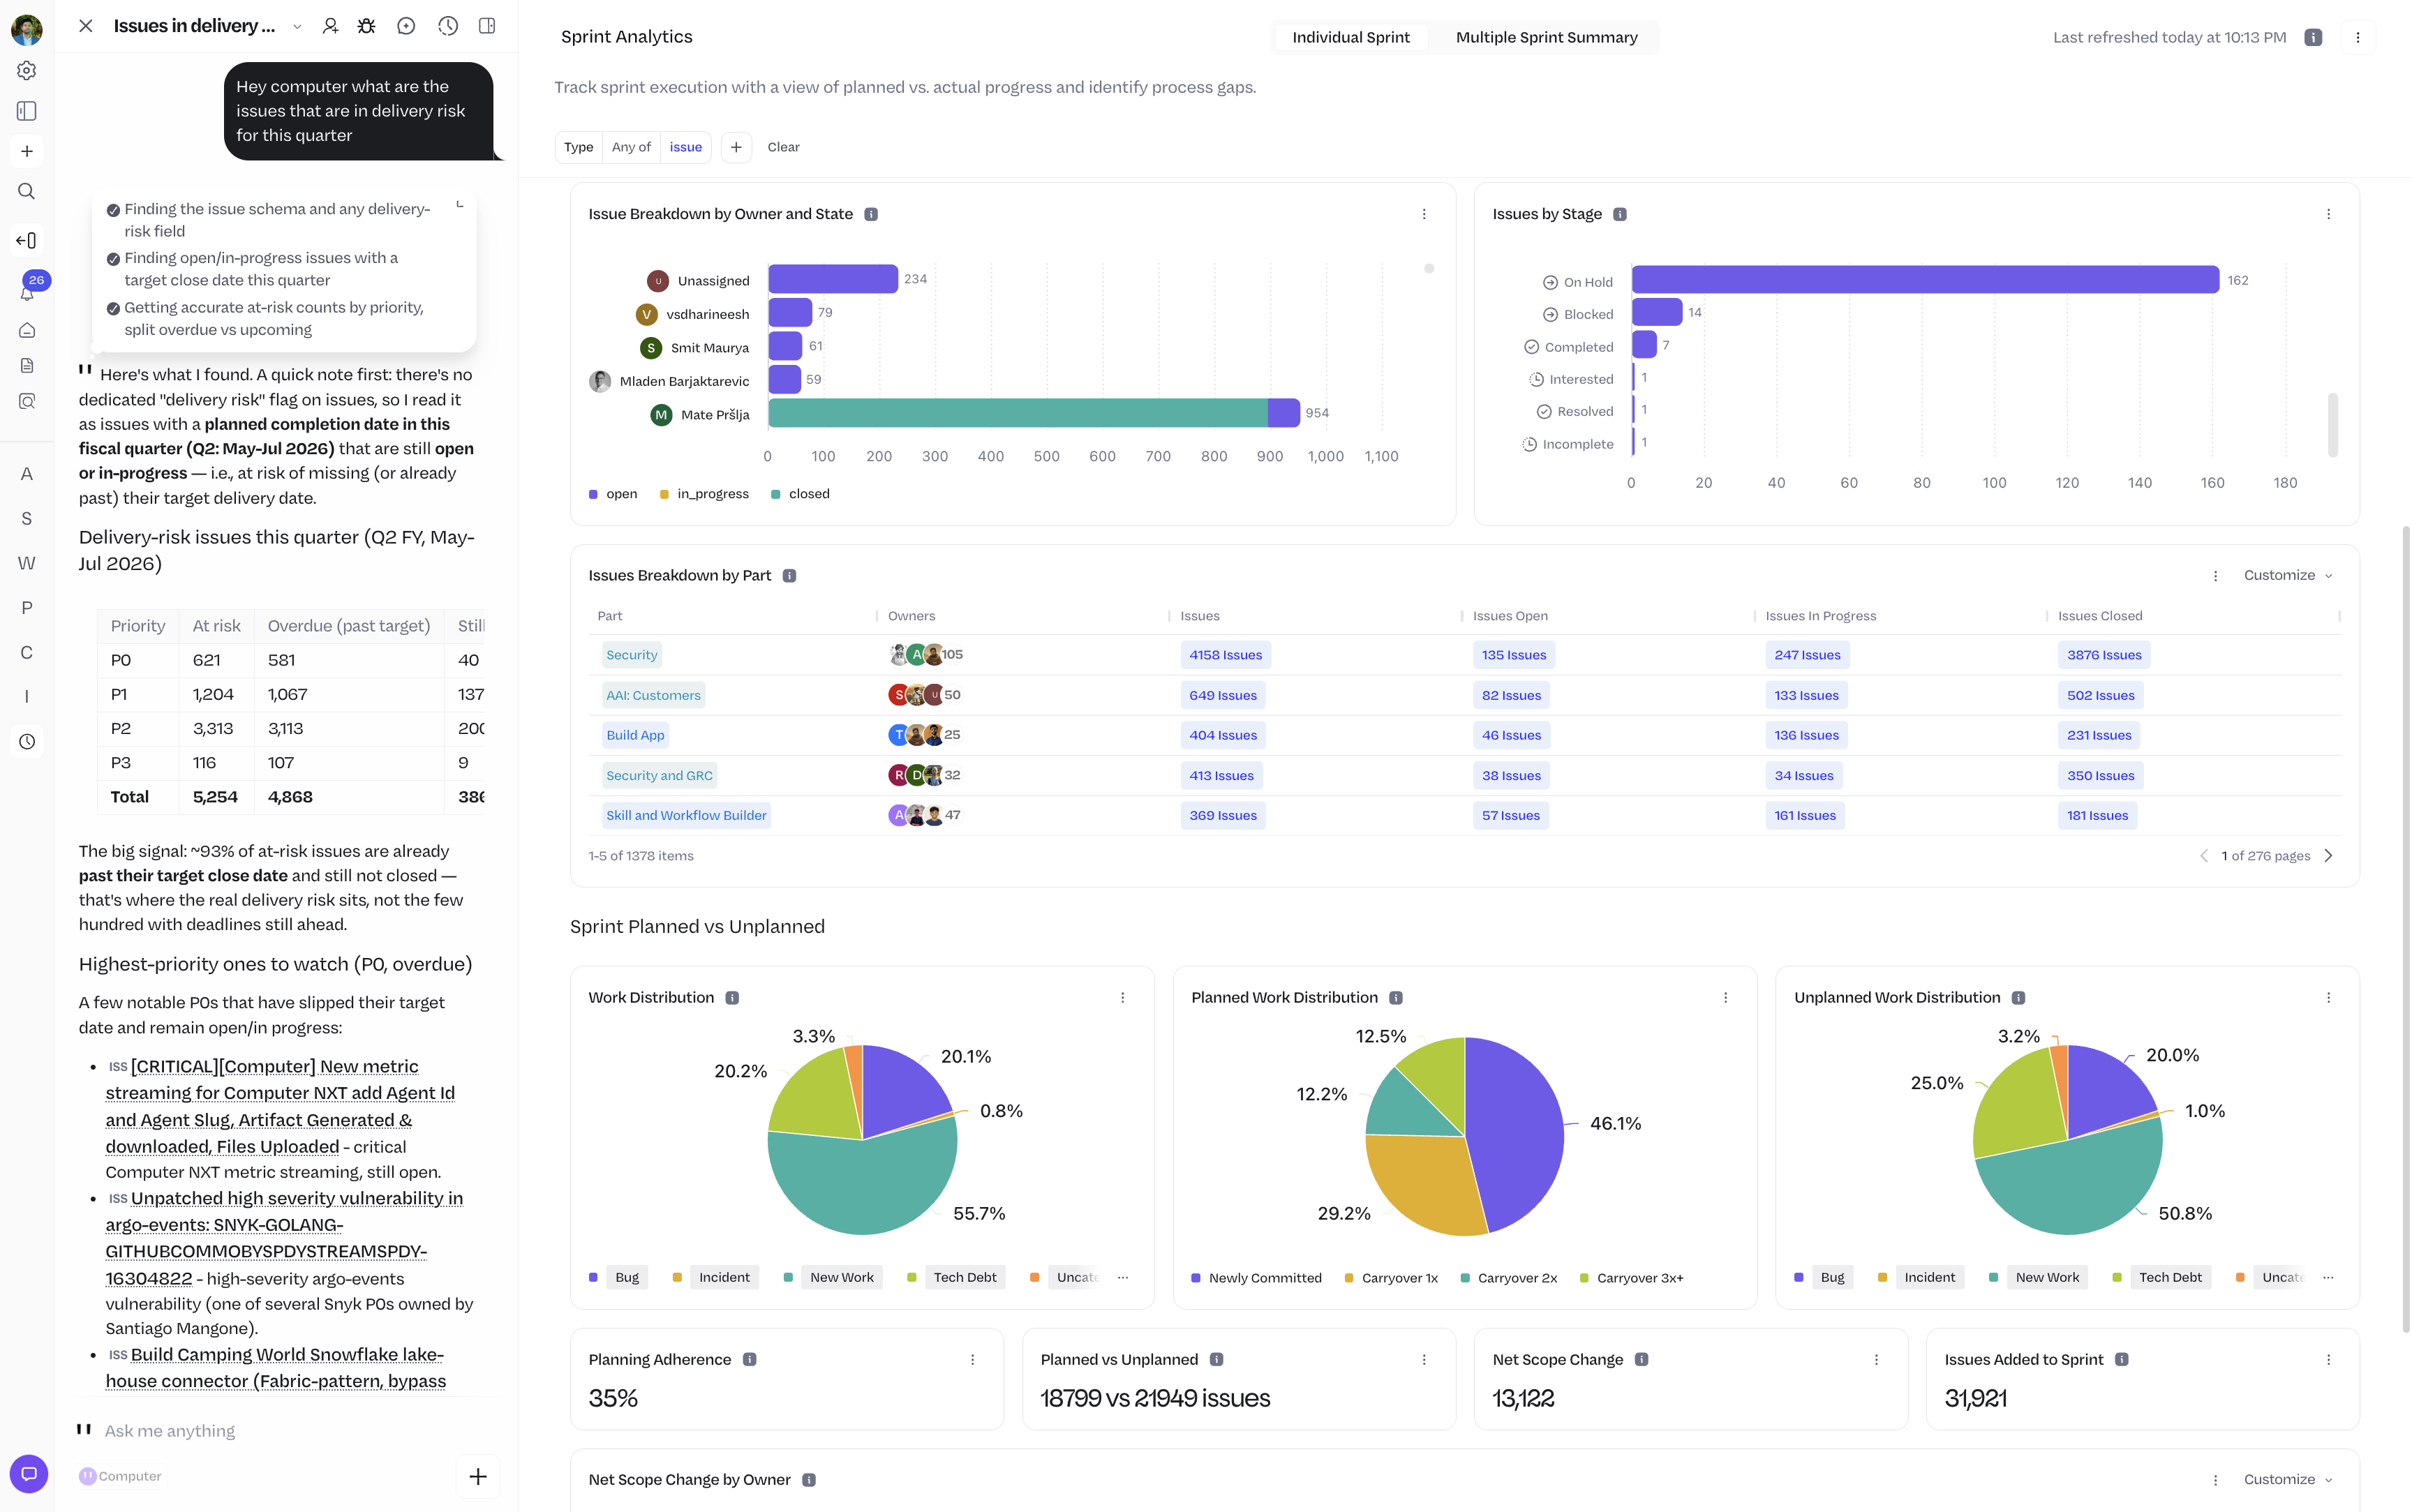Show more legend items in Work Distribution

1123,1277
